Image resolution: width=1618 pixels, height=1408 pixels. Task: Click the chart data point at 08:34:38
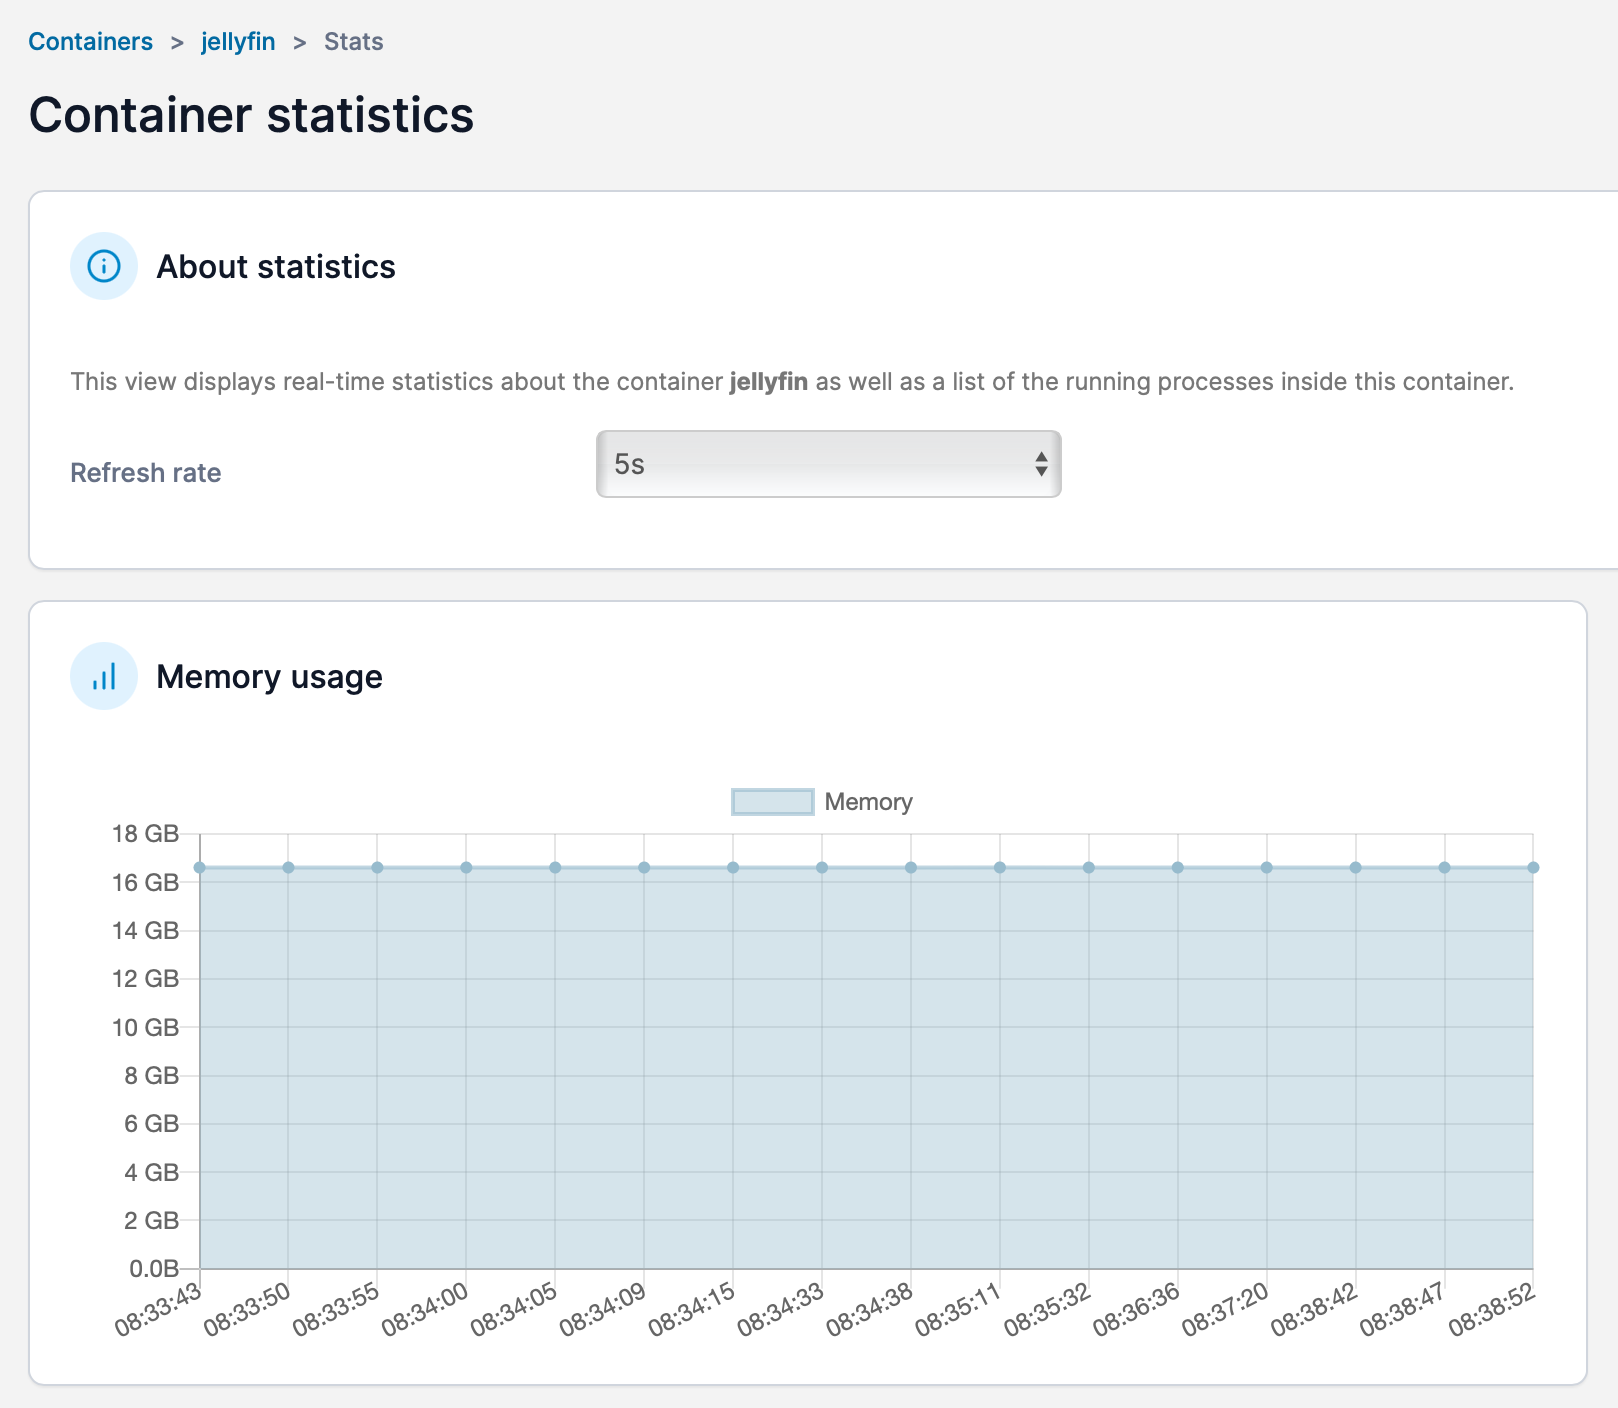[911, 868]
